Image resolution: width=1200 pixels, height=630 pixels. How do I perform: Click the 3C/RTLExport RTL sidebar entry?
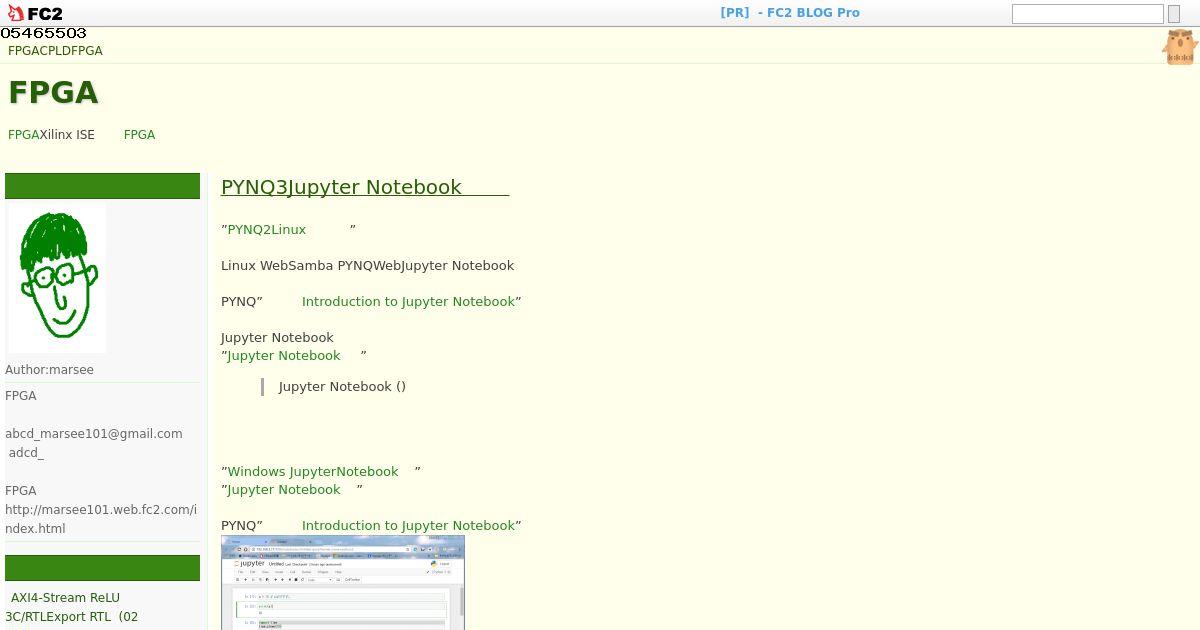pyautogui.click(x=71, y=617)
